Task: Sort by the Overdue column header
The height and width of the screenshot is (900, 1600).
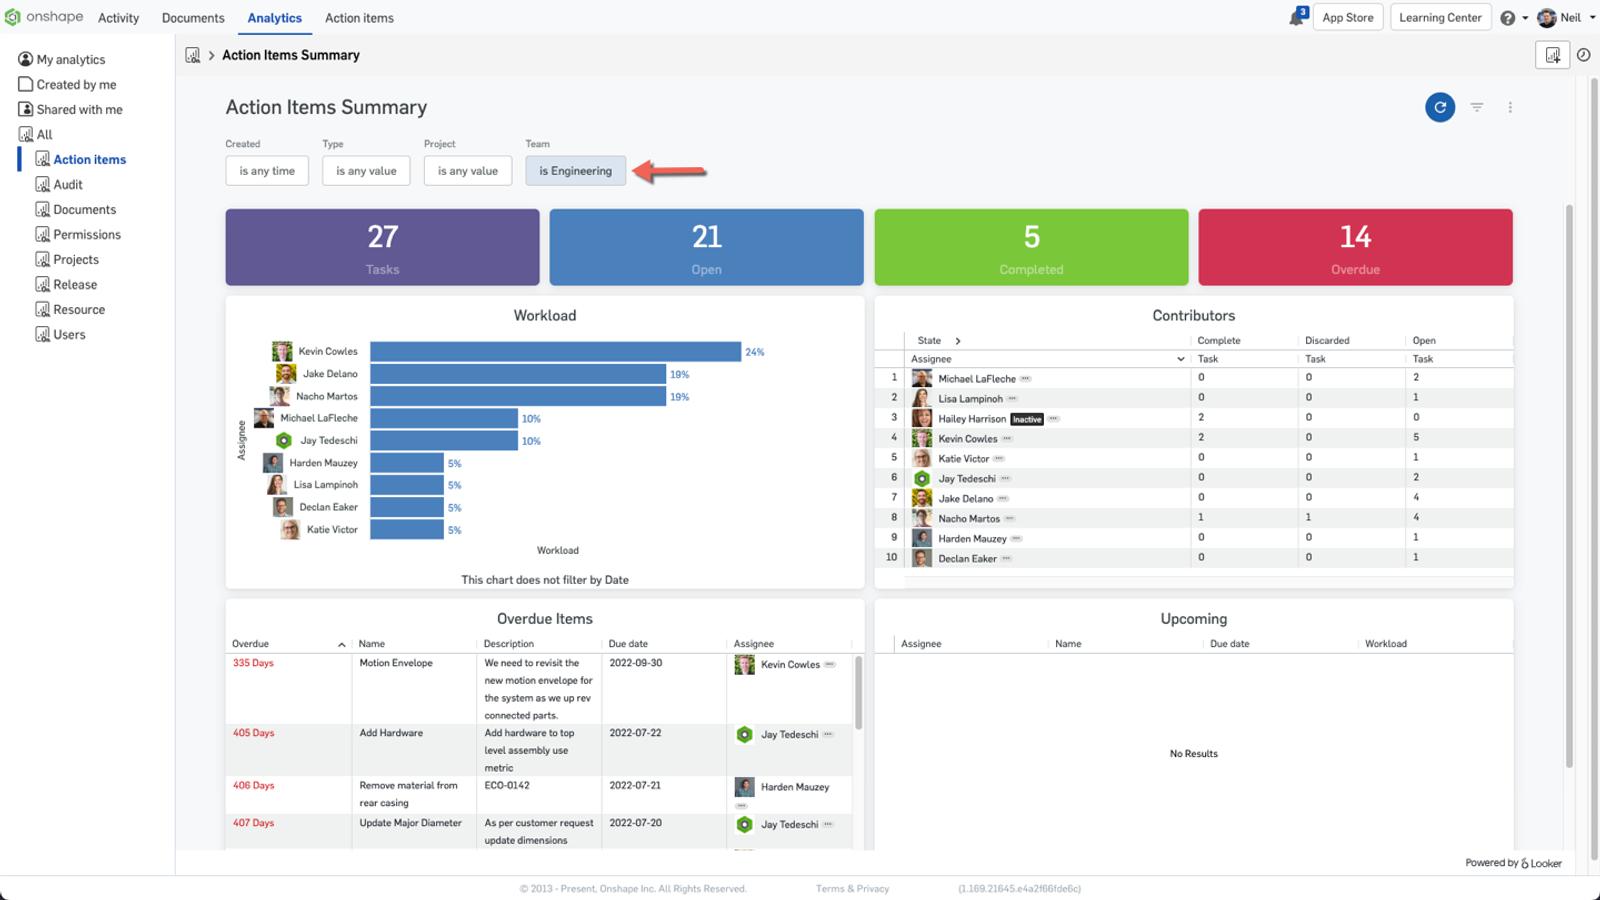Action: coord(251,644)
